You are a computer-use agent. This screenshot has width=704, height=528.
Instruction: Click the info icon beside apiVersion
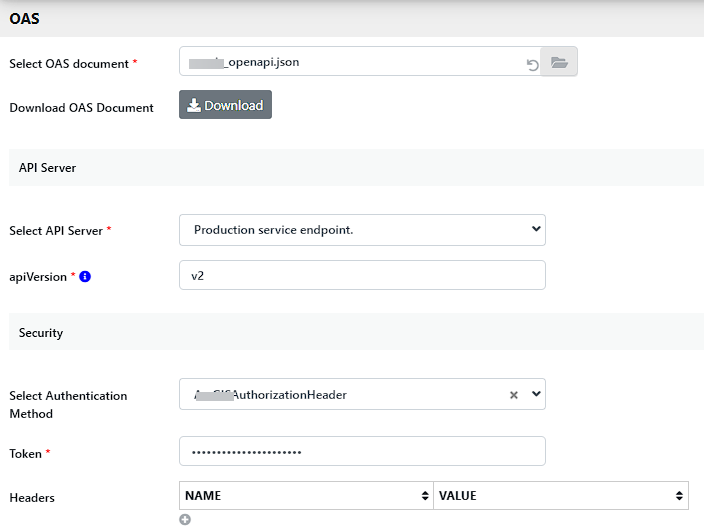85,276
